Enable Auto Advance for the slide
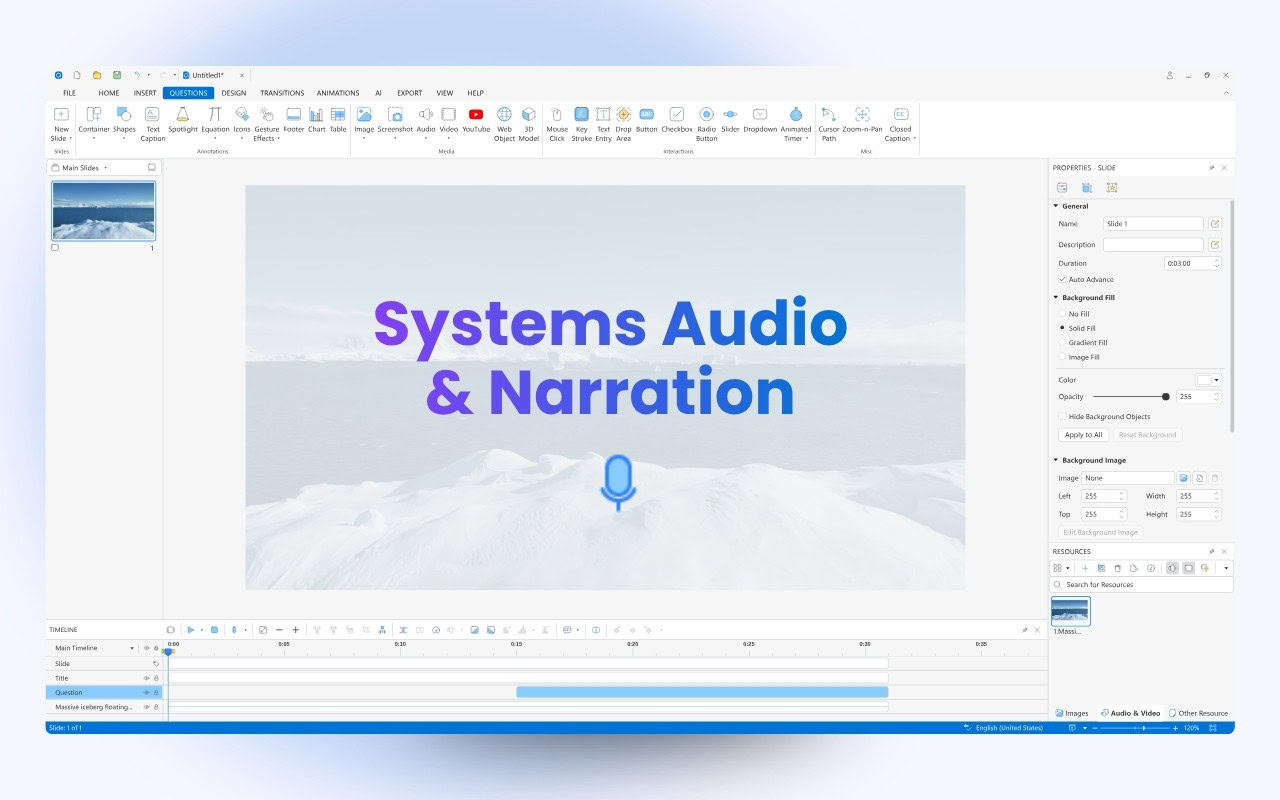1280x800 pixels. pos(1062,279)
